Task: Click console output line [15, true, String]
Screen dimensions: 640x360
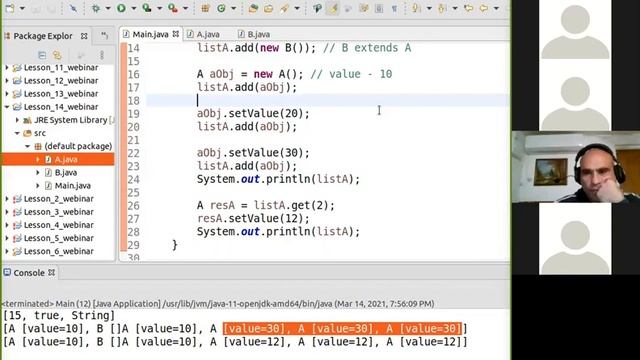Action: point(59,316)
